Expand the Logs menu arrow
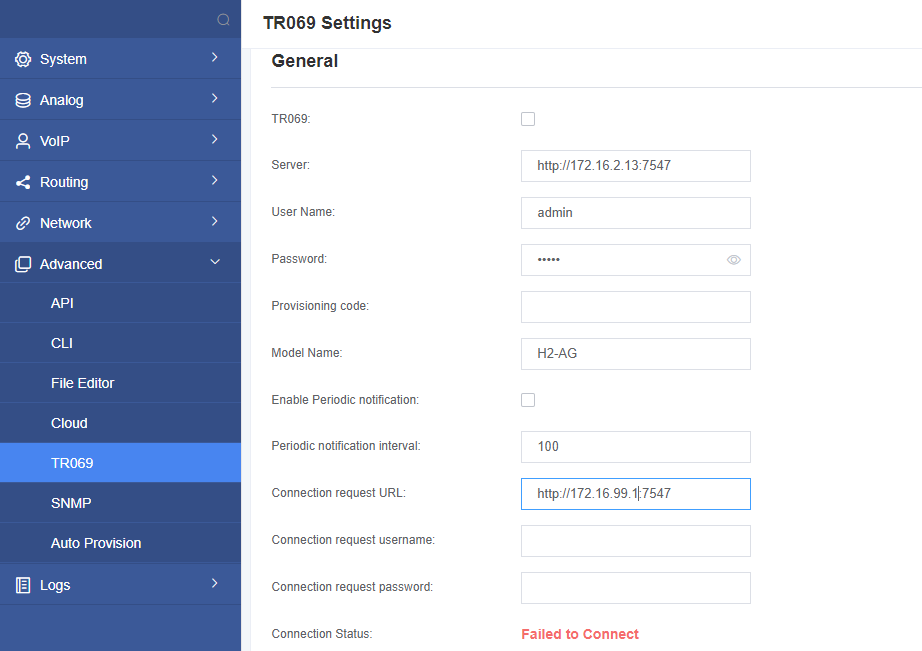Screen dimensions: 922x651 coord(215,583)
